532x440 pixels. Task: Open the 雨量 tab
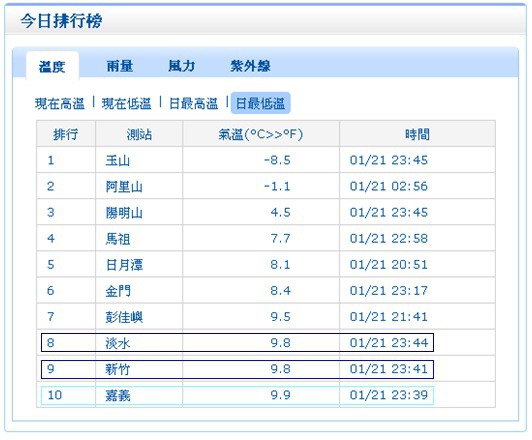[x=119, y=66]
